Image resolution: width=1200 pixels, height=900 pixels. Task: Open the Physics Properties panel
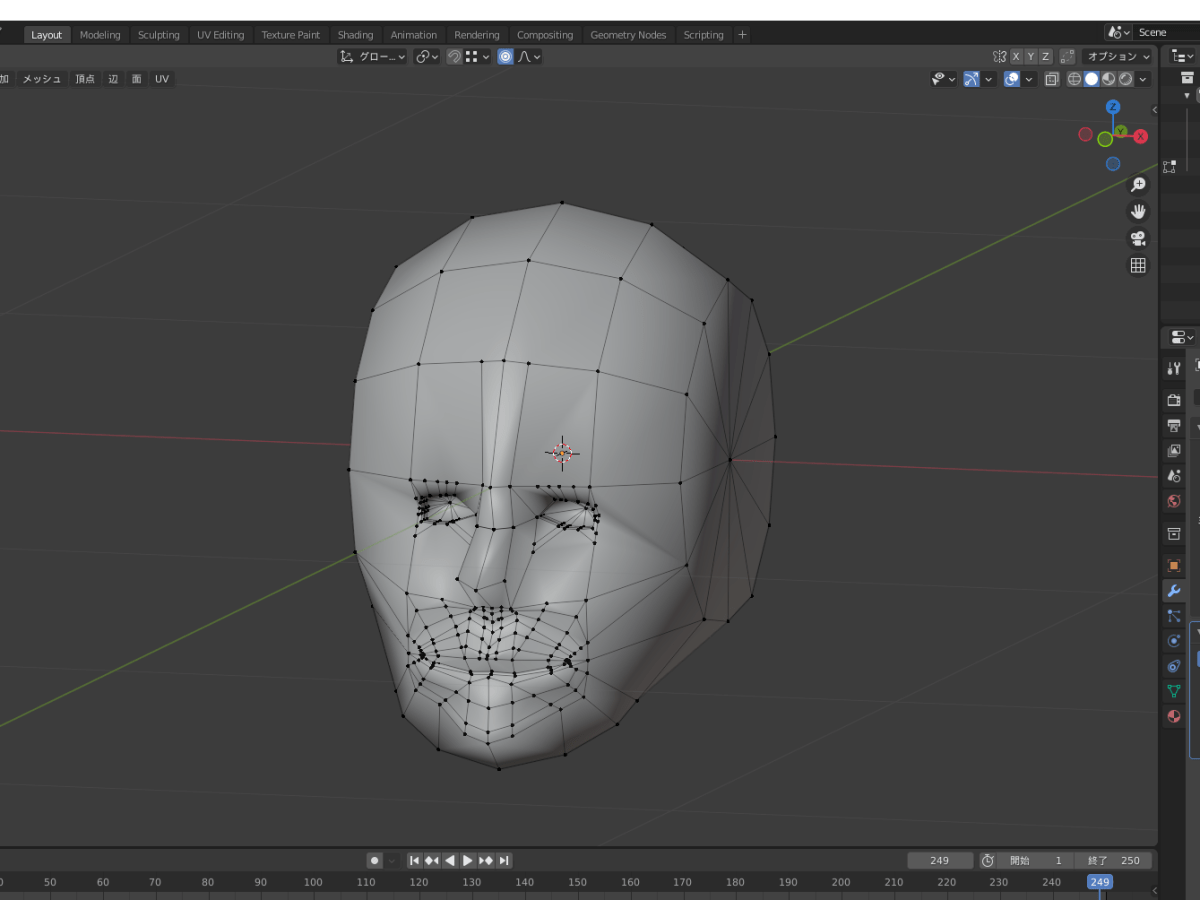1173,640
